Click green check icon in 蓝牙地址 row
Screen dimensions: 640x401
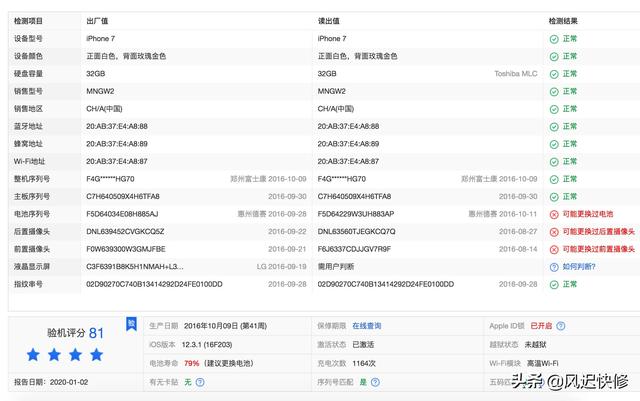tap(554, 127)
